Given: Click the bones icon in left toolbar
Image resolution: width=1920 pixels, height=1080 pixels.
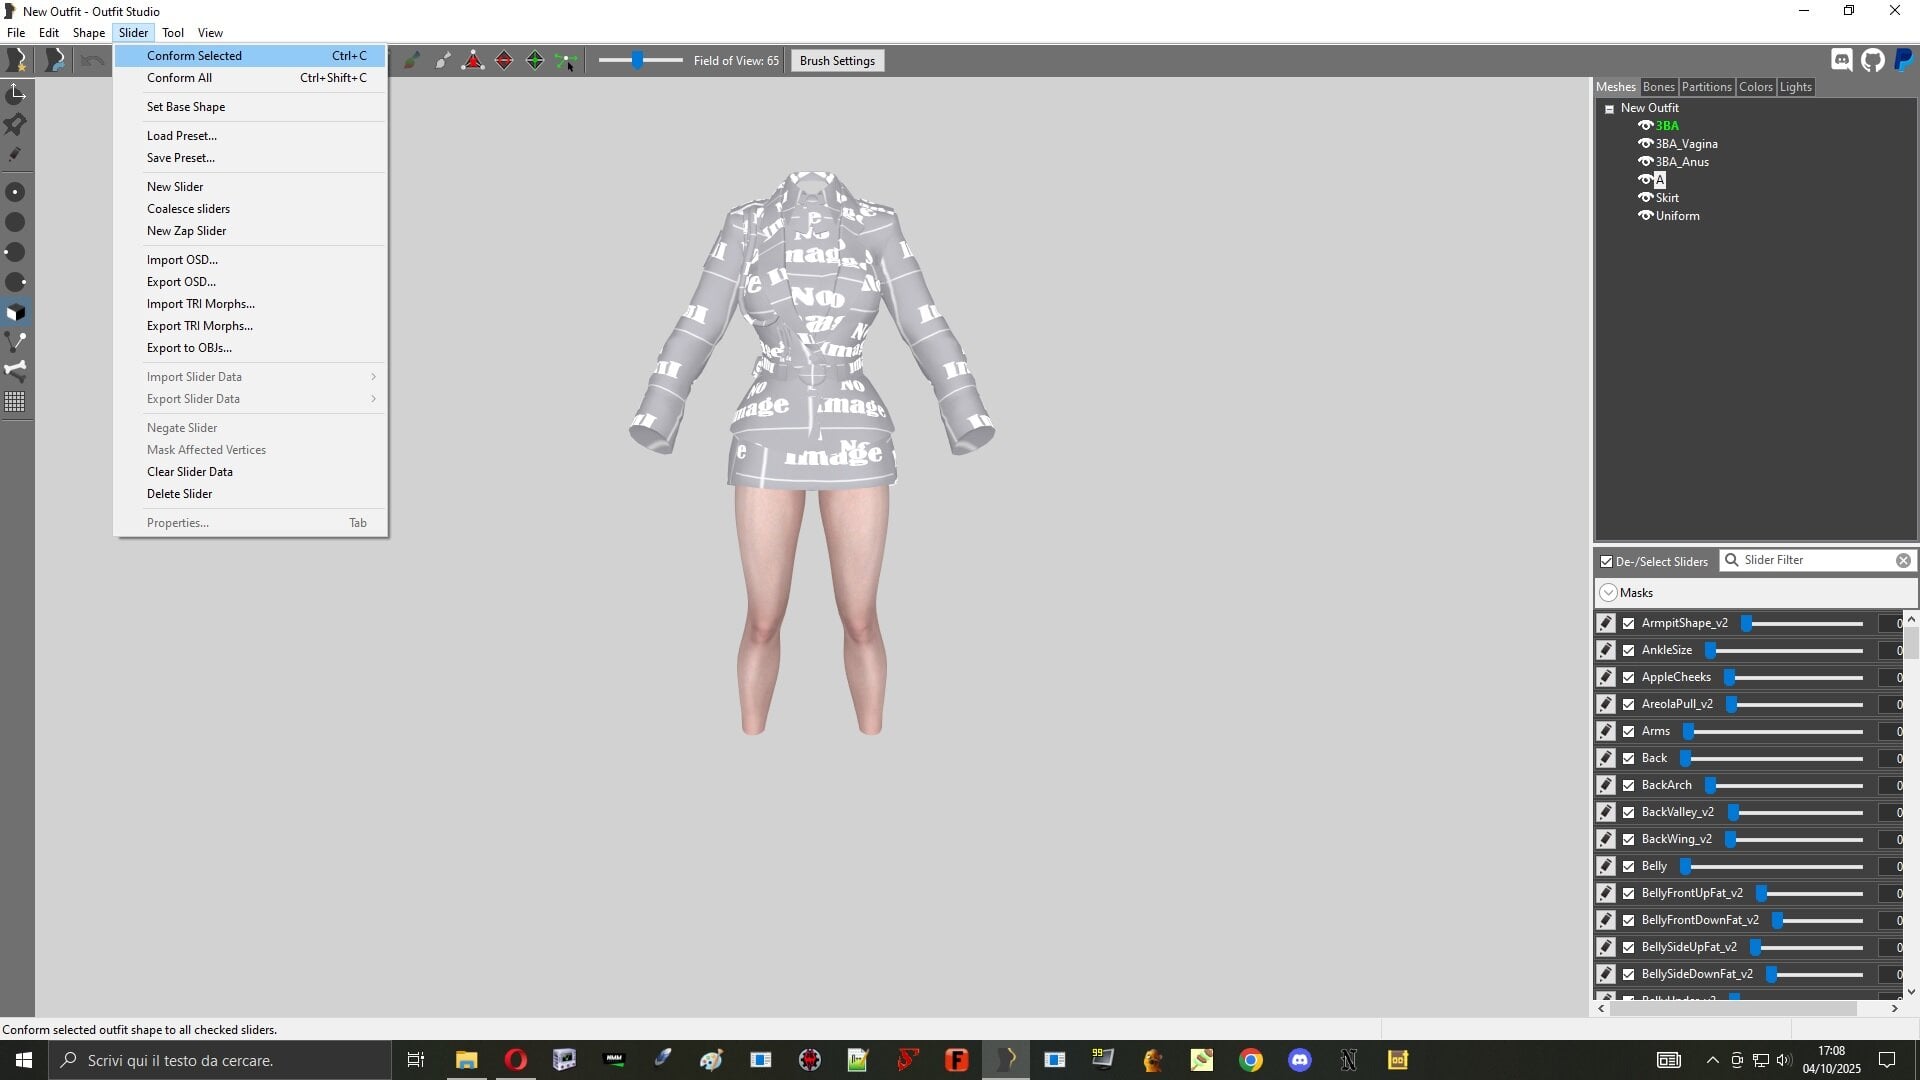Looking at the screenshot, I should (16, 371).
